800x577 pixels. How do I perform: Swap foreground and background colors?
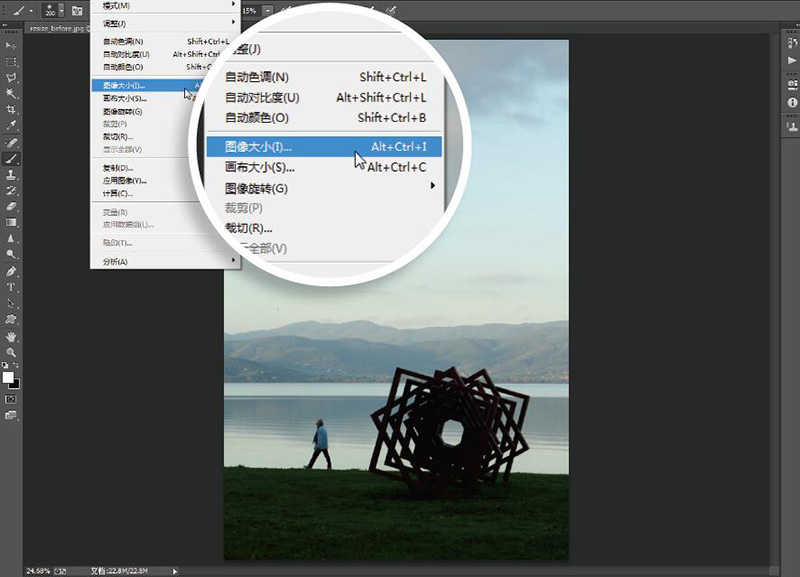18,366
